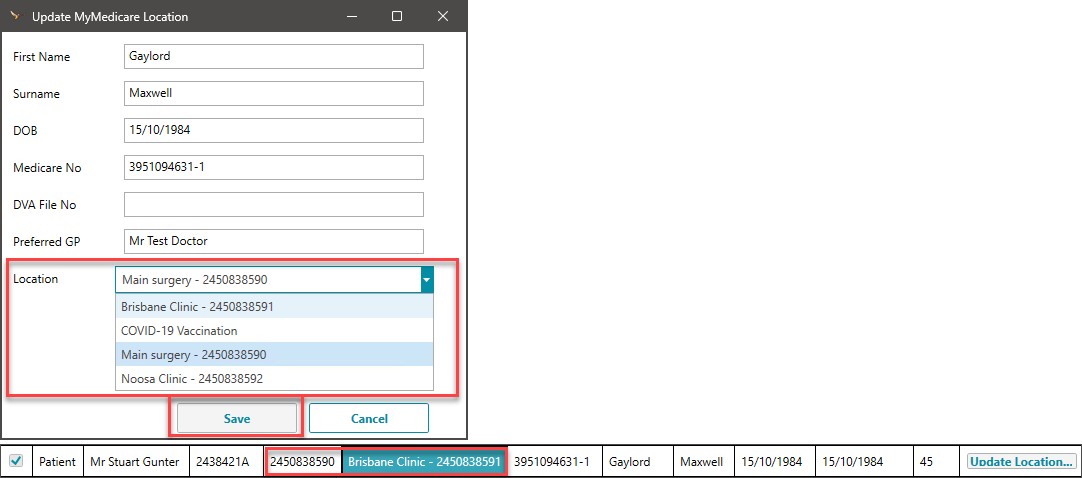Tick the checkbox in the patient row
The image size is (1082, 478).
16,461
